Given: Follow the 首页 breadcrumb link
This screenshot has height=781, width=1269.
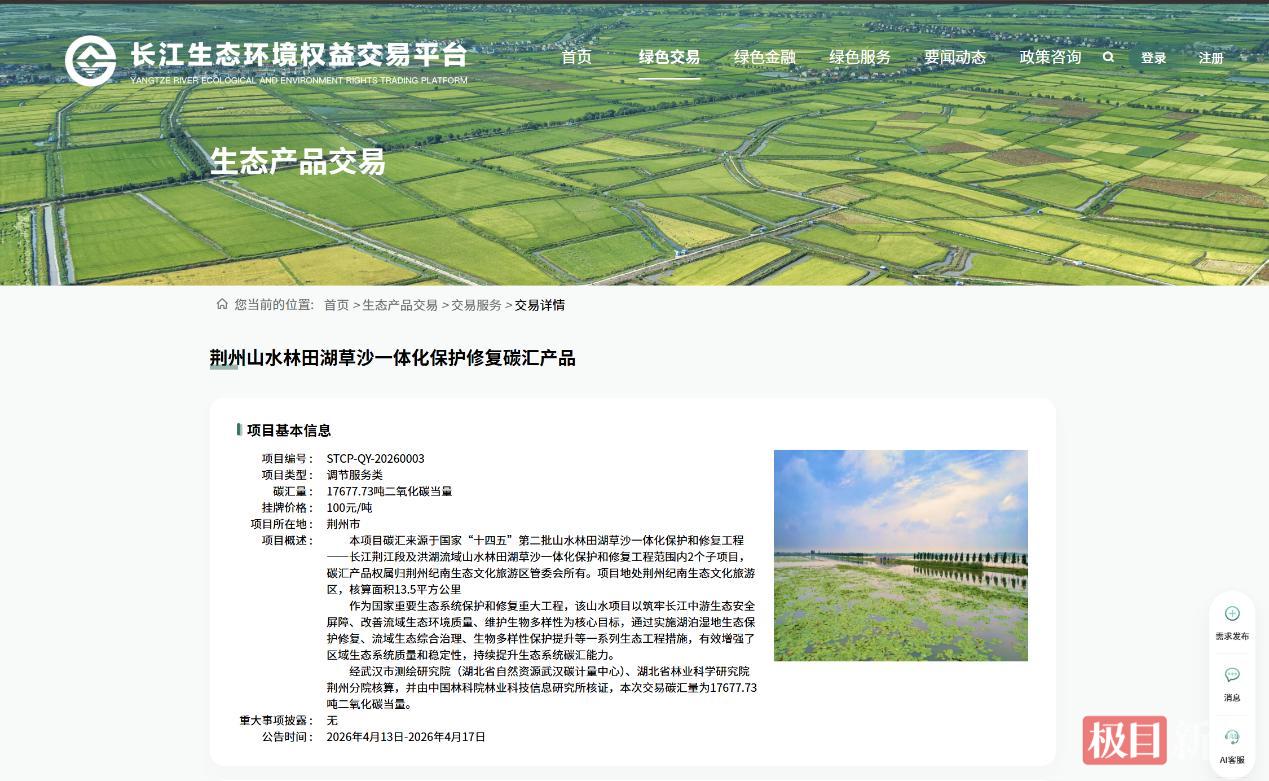Looking at the screenshot, I should [337, 305].
